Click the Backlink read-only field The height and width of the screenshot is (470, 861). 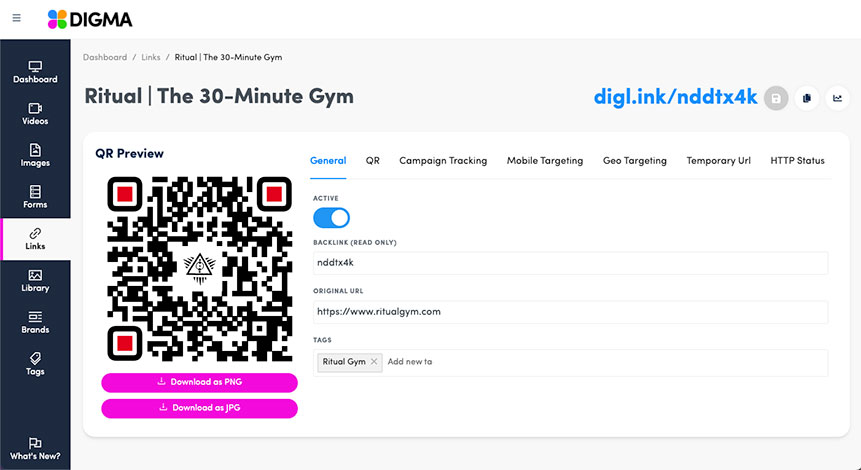[x=571, y=263]
